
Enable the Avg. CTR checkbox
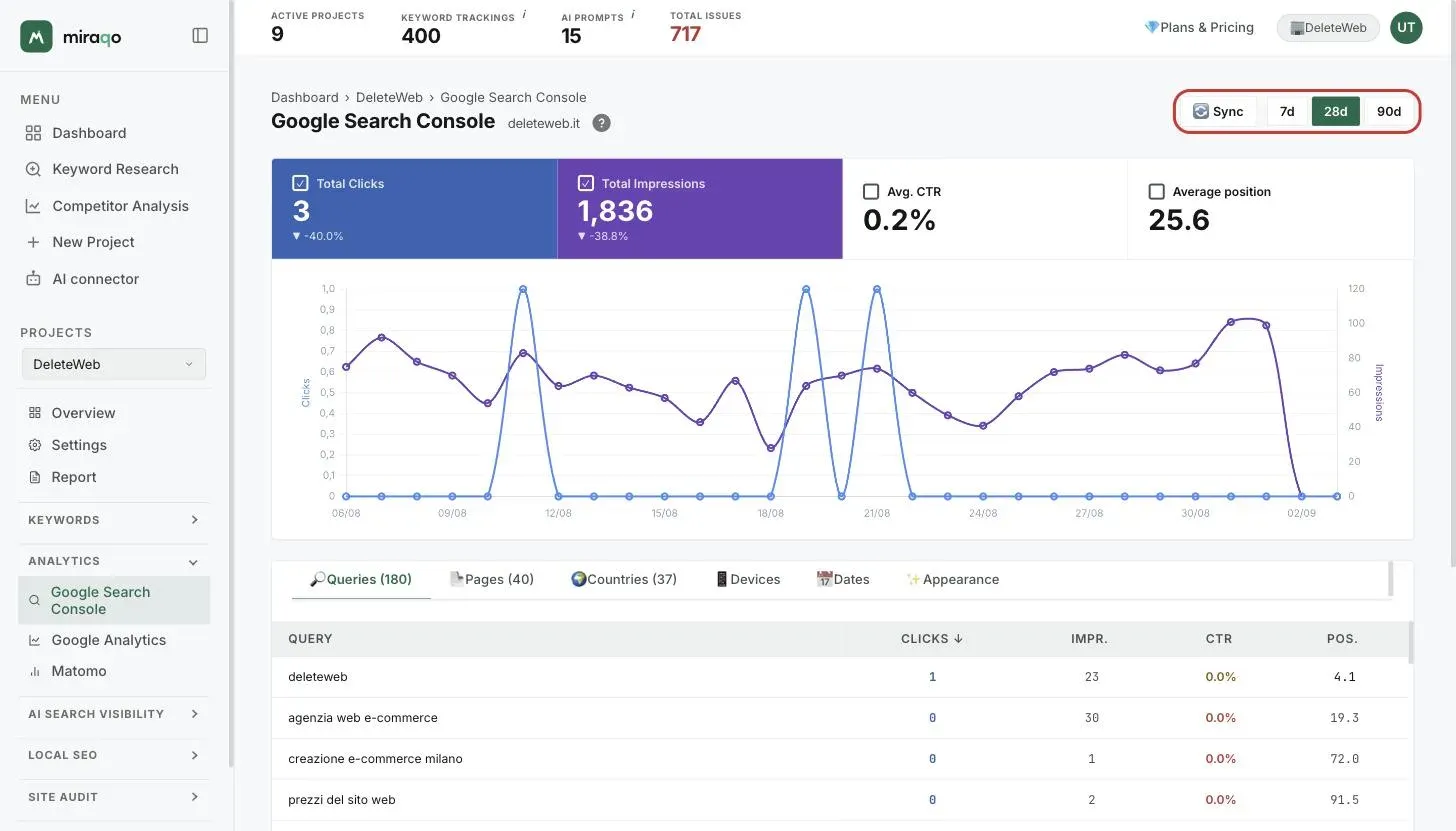coord(871,191)
